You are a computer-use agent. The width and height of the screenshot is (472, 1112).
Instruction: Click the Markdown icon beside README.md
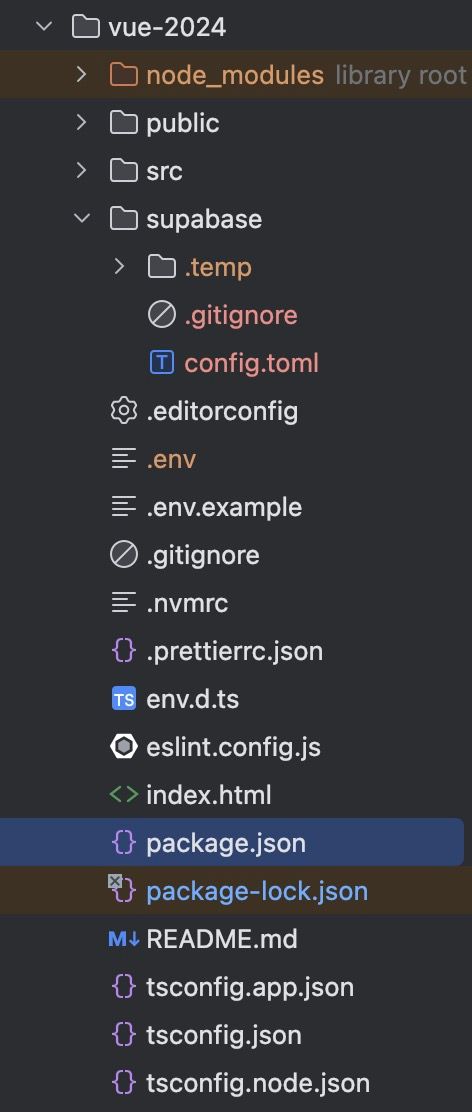(x=123, y=939)
